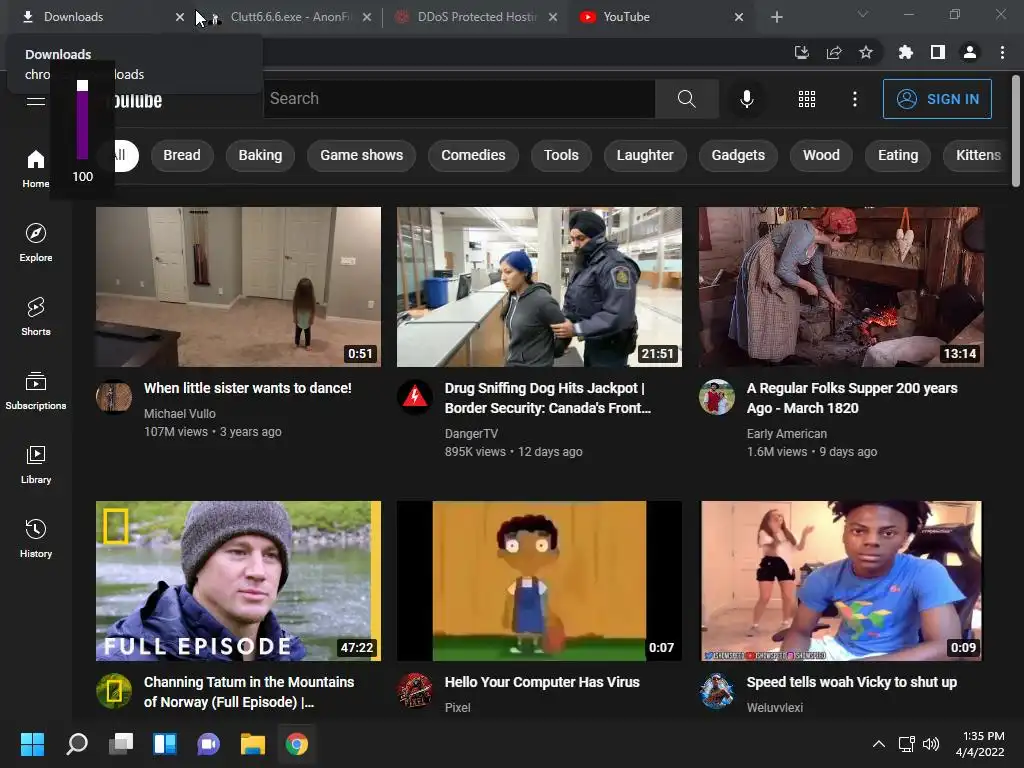This screenshot has width=1024, height=768.
Task: Close the YouTube tab
Action: 739,18
